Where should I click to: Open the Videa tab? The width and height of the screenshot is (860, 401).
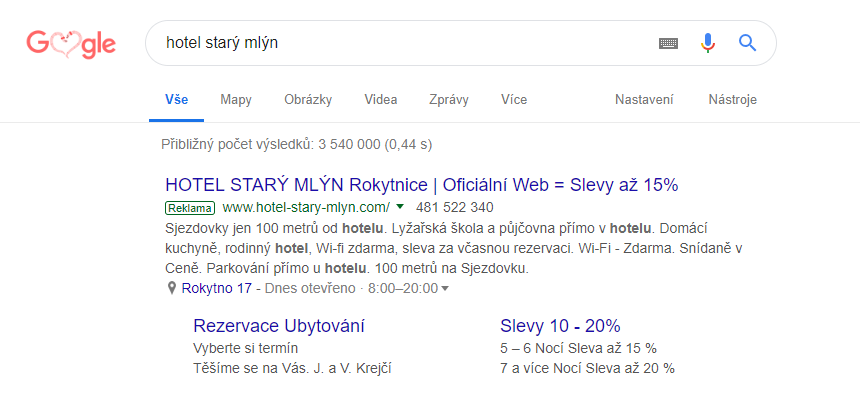tap(381, 100)
